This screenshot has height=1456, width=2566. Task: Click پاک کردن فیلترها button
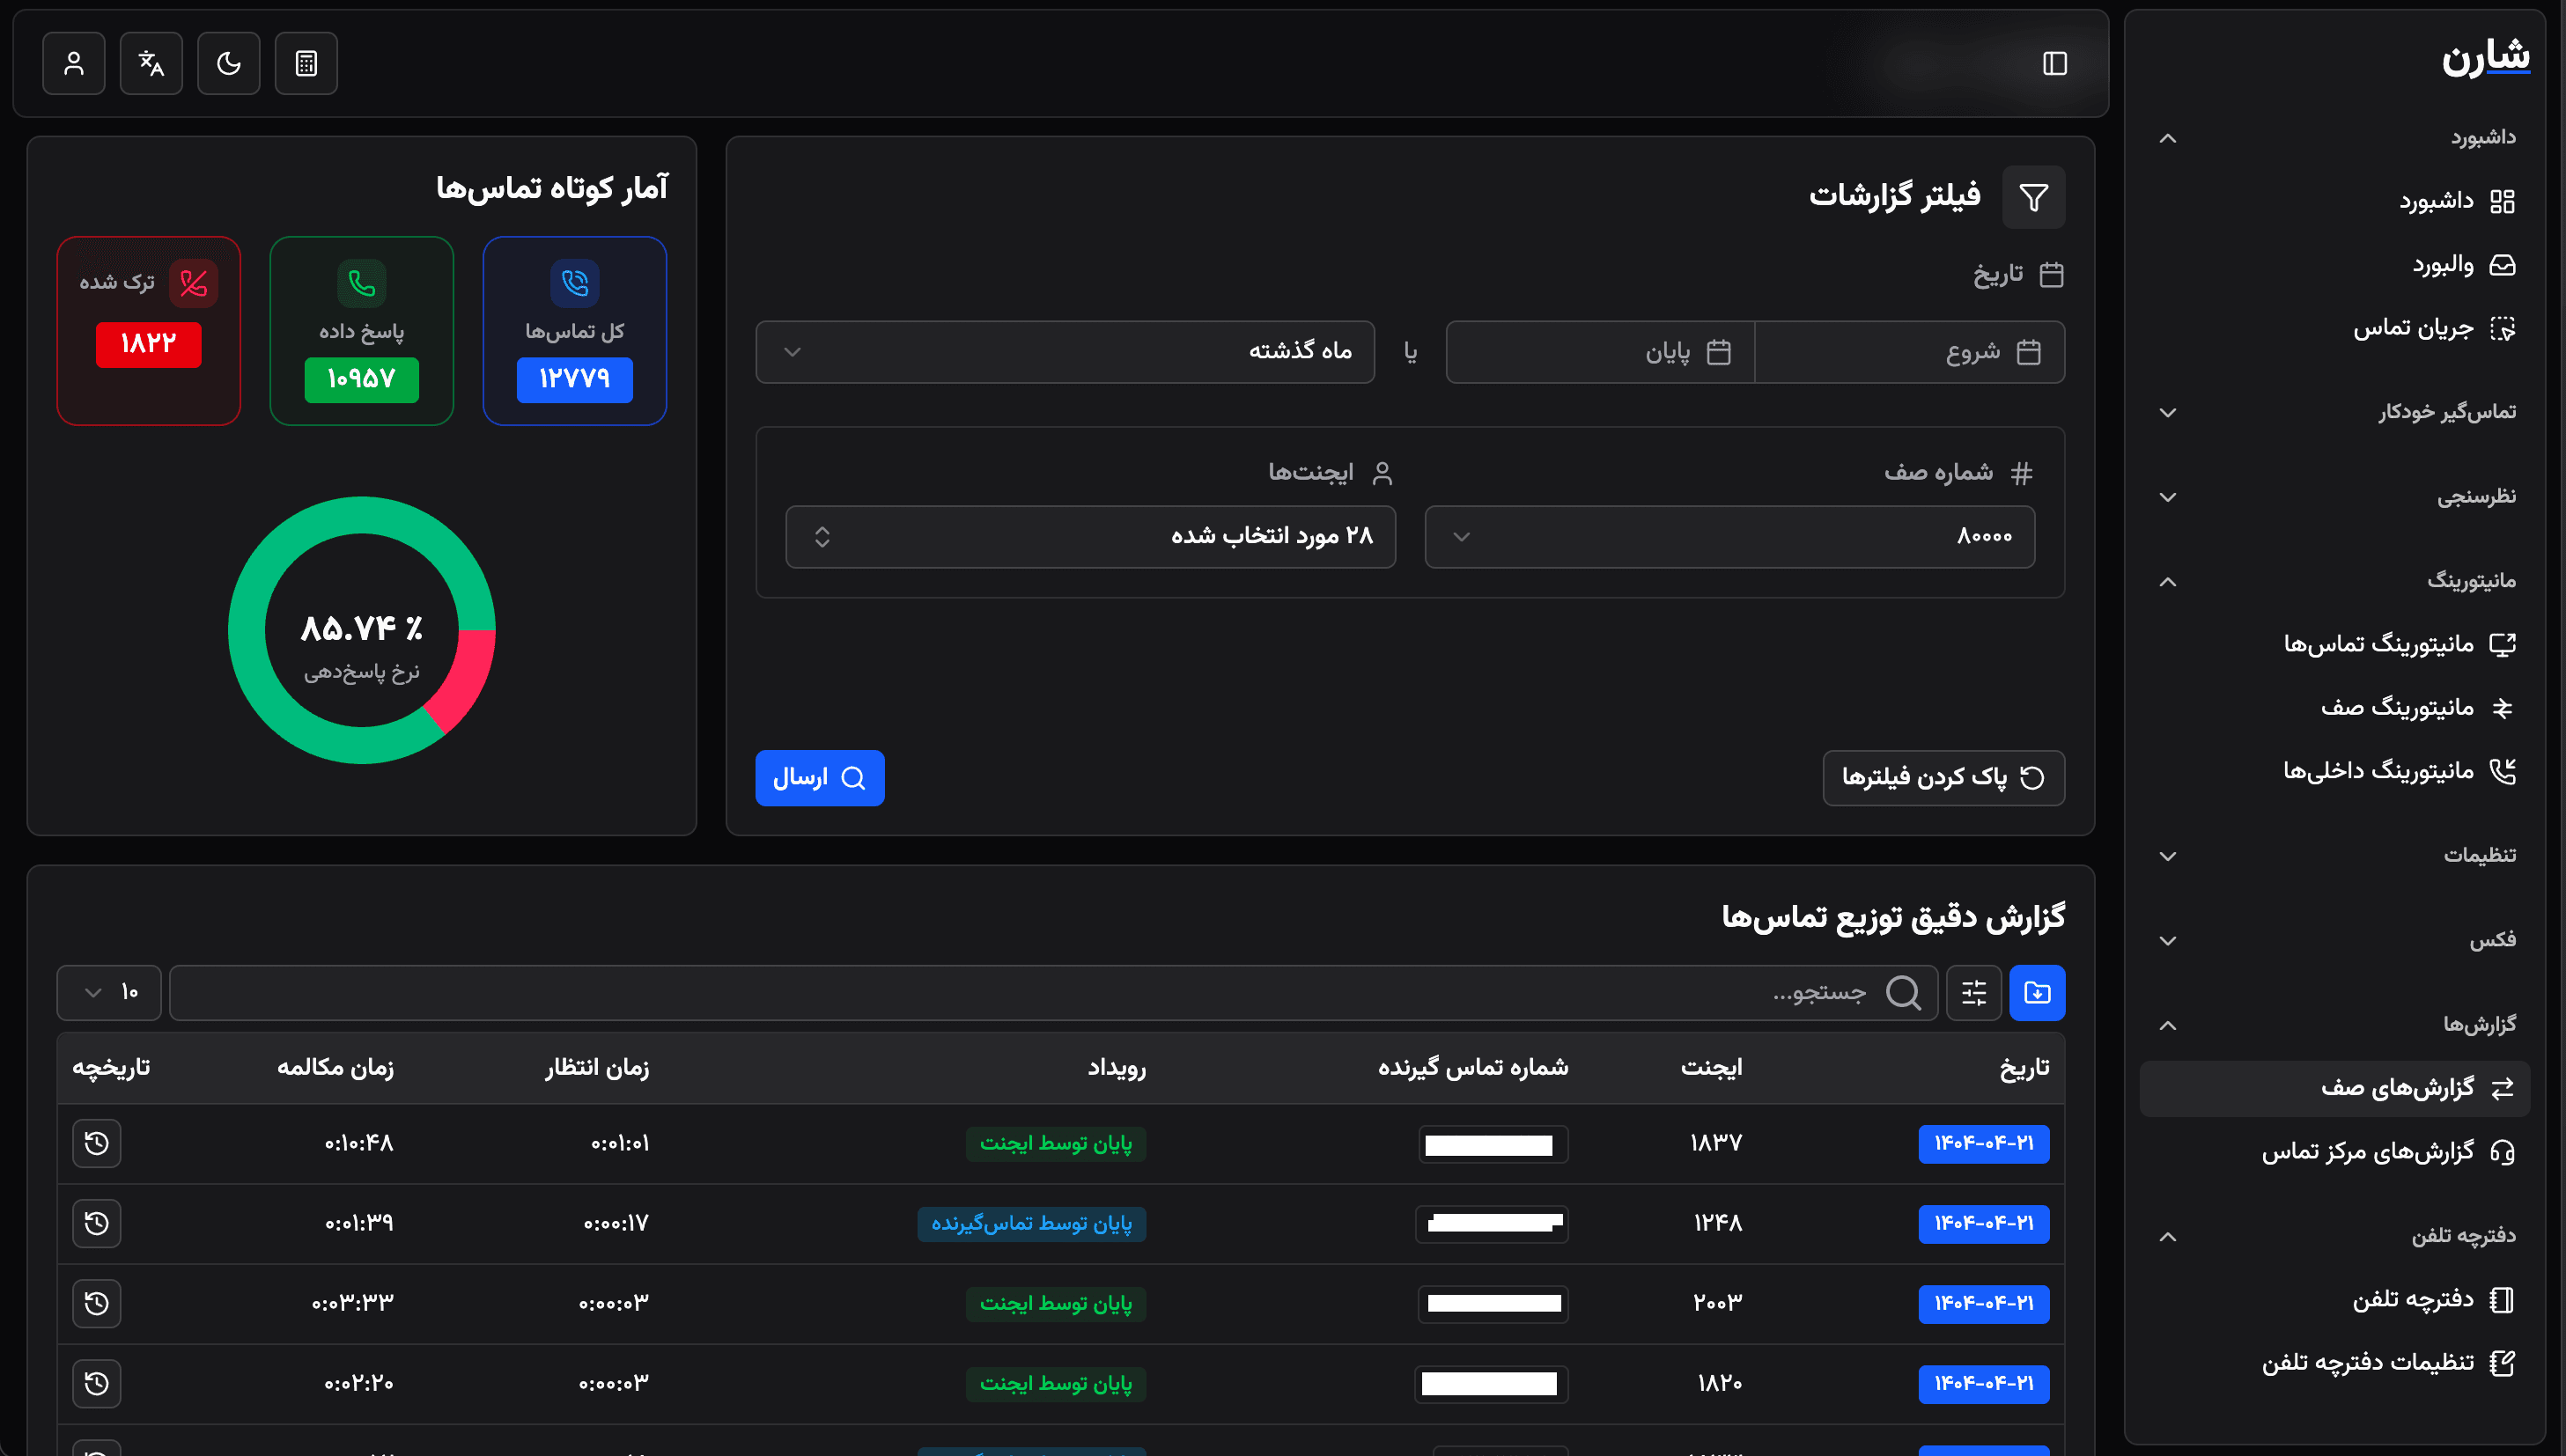[1944, 778]
